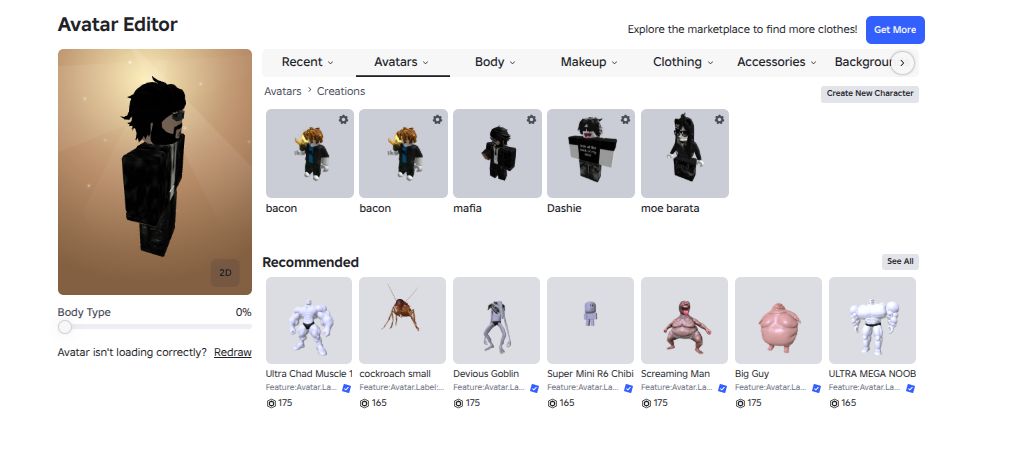1021x471 pixels.
Task: Open settings gear on mafia avatar
Action: 531,120
